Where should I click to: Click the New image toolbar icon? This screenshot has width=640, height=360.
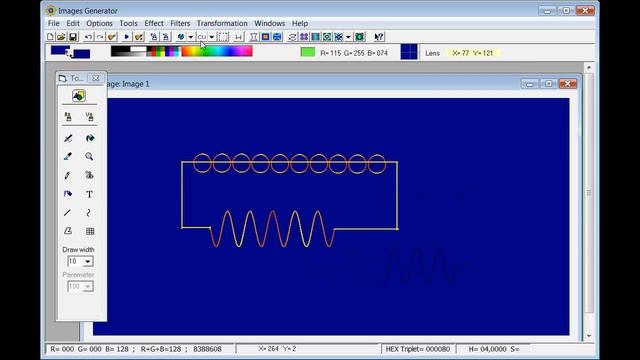[50, 37]
